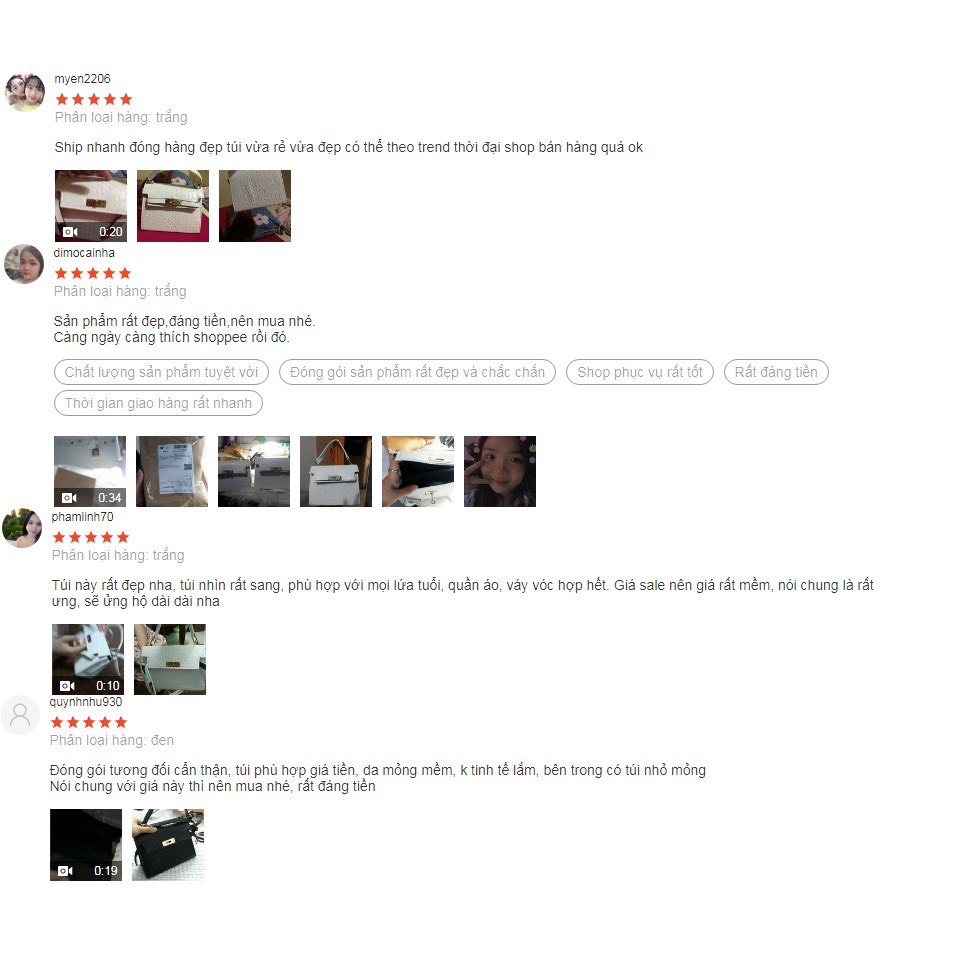Open the white bag on red background photo
Image resolution: width=960 pixels, height=960 pixels.
tap(173, 206)
